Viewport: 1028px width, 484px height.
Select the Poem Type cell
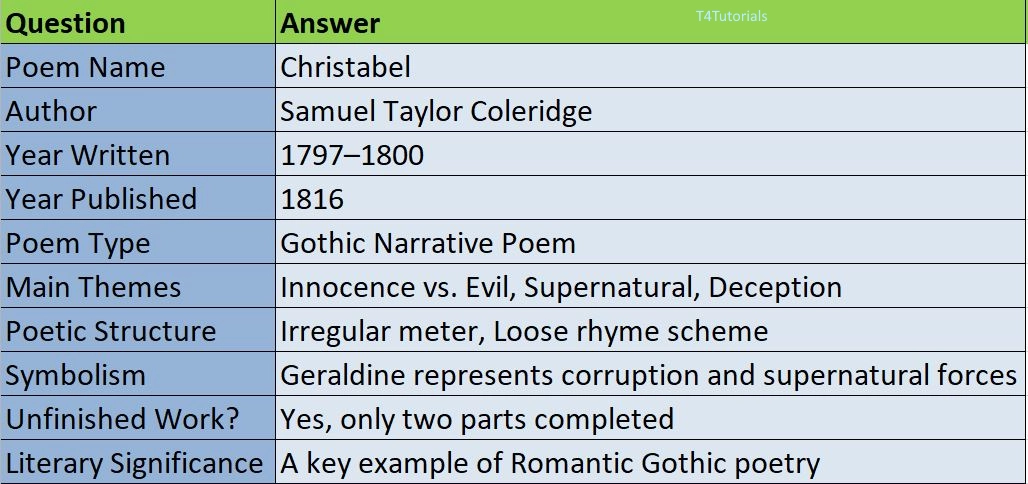(x=138, y=242)
